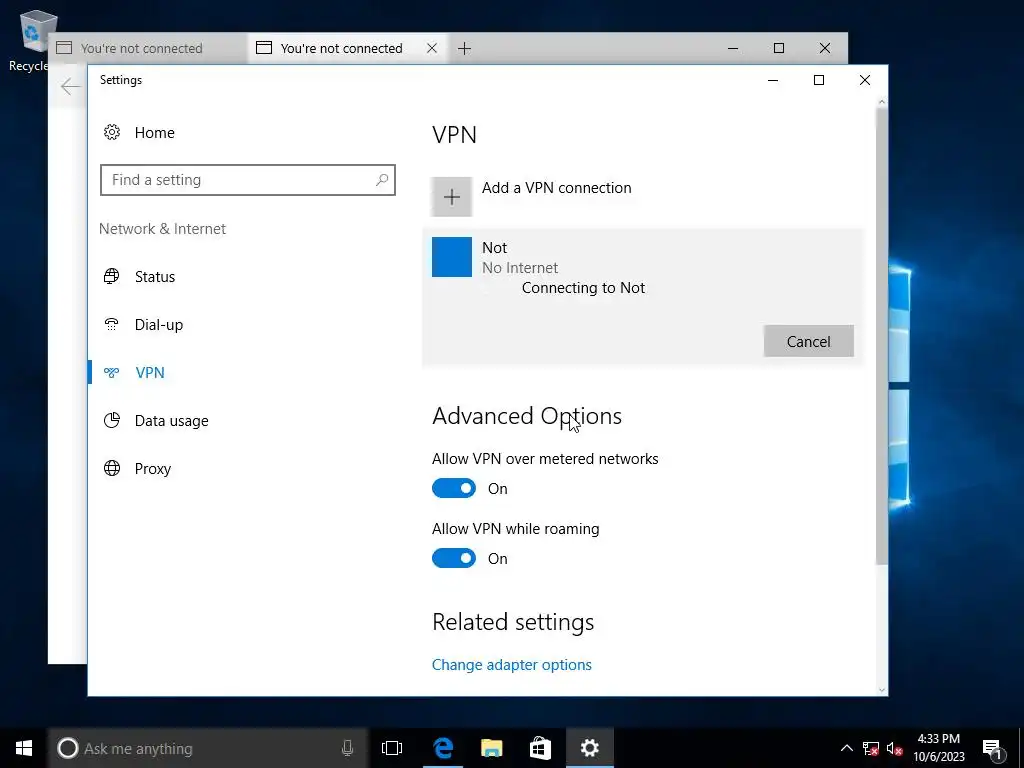Click the Home gear icon
Image resolution: width=1024 pixels, height=768 pixels.
112,133
